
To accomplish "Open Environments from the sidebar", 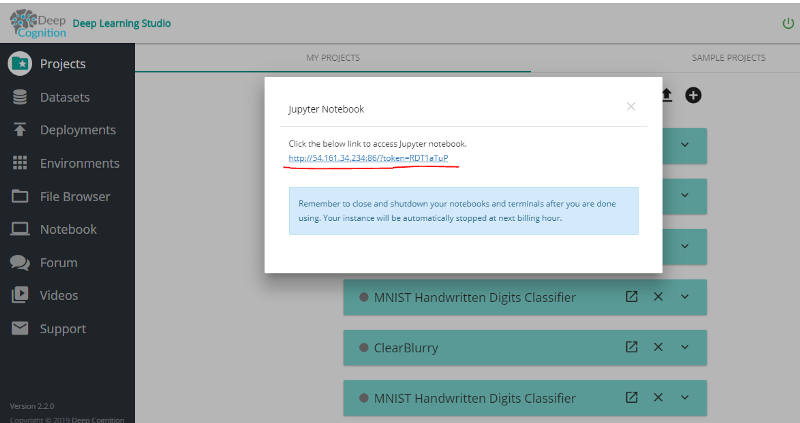I will 65,163.
